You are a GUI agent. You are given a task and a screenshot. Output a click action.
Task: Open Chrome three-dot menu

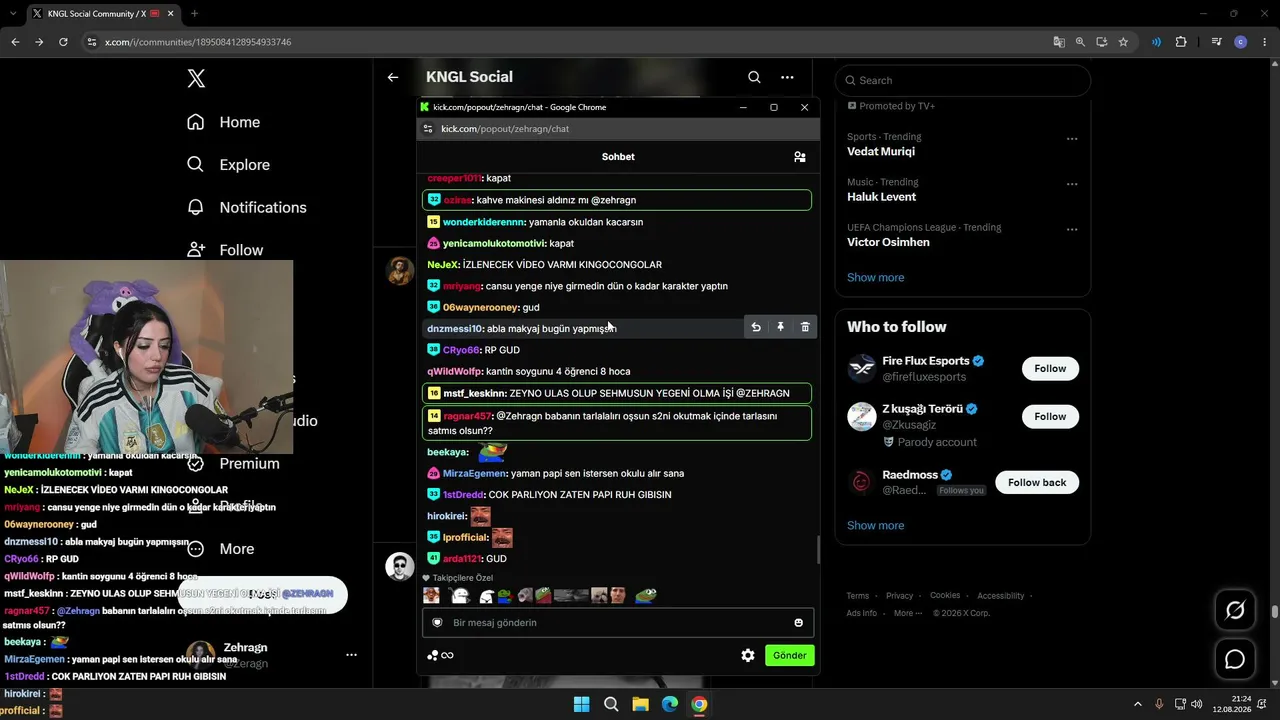pos(1264,42)
